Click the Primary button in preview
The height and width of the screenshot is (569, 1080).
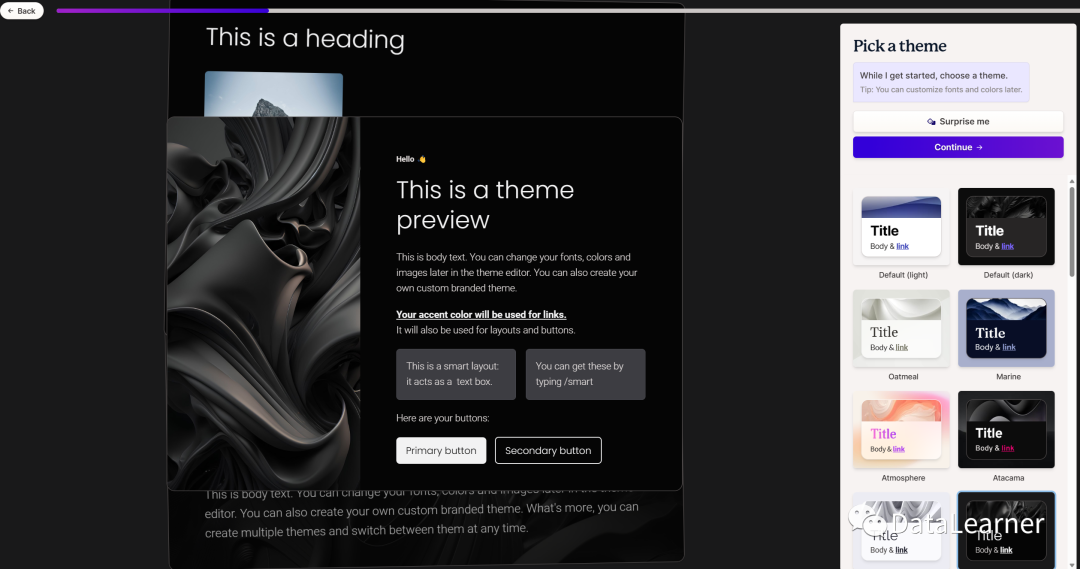[441, 451]
